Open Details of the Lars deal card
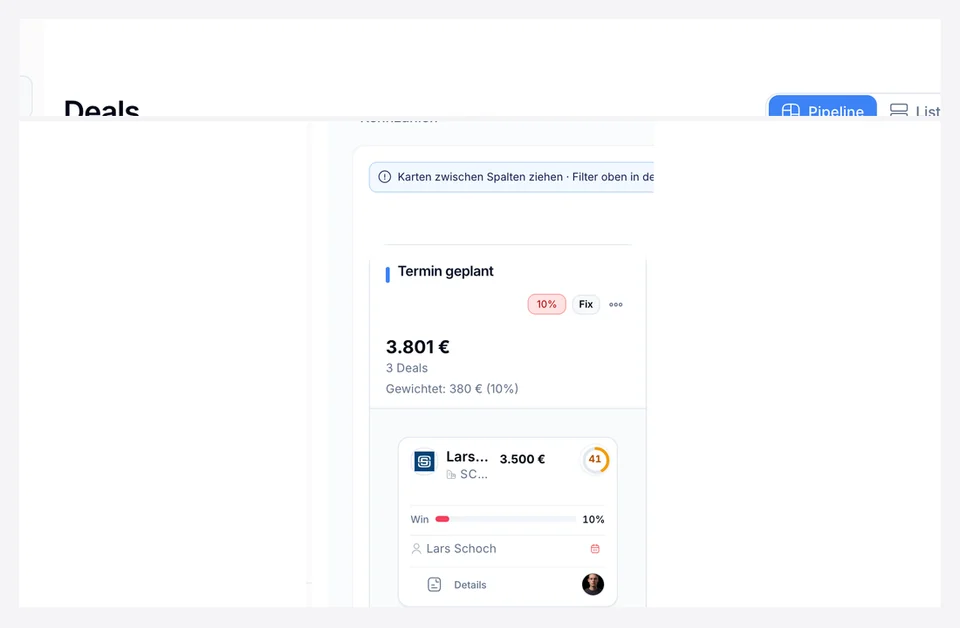960x628 pixels. (x=470, y=585)
